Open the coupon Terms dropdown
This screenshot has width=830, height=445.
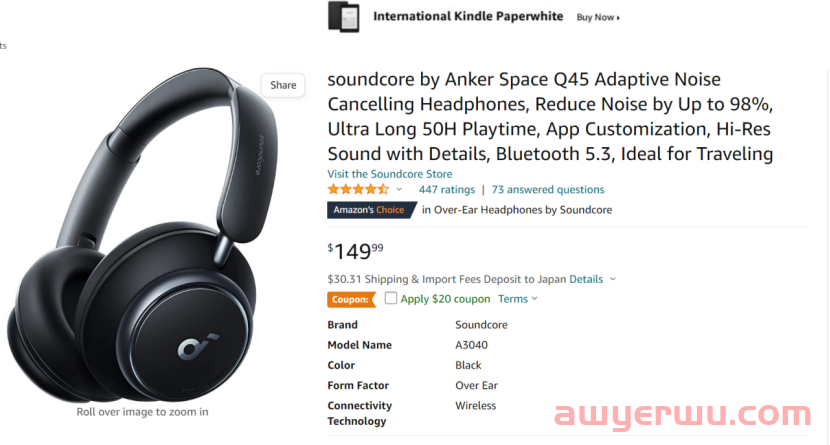click(518, 299)
